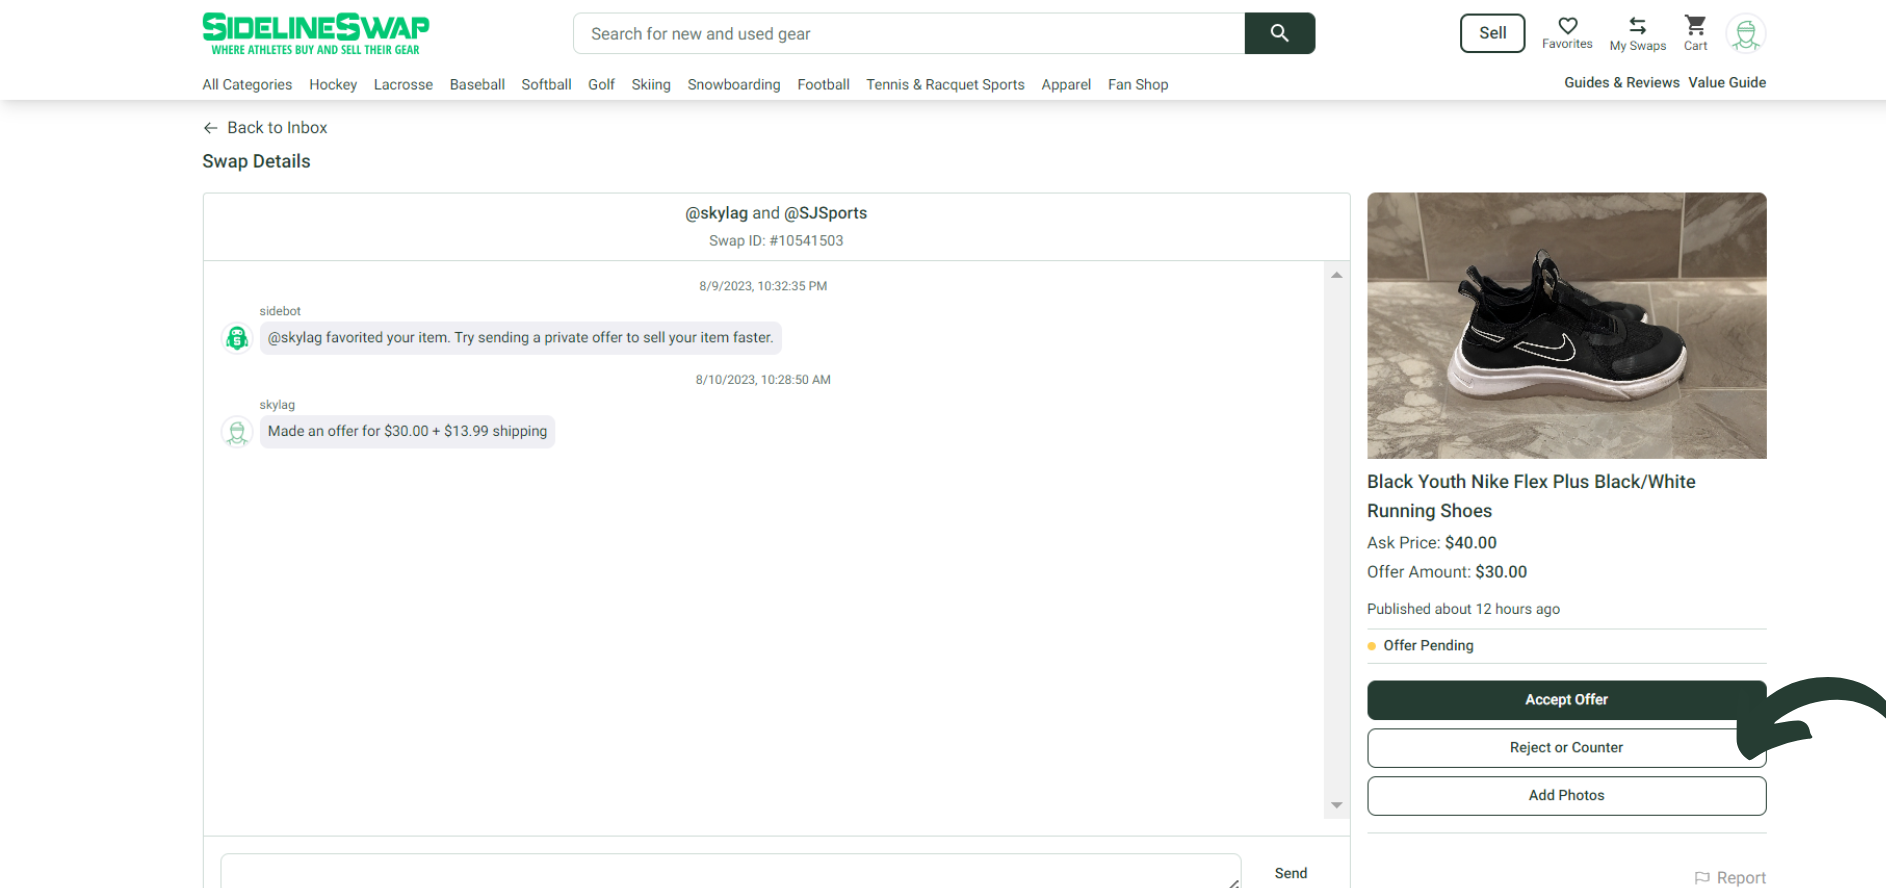Click the Accept Offer button
1886x888 pixels.
coord(1566,700)
